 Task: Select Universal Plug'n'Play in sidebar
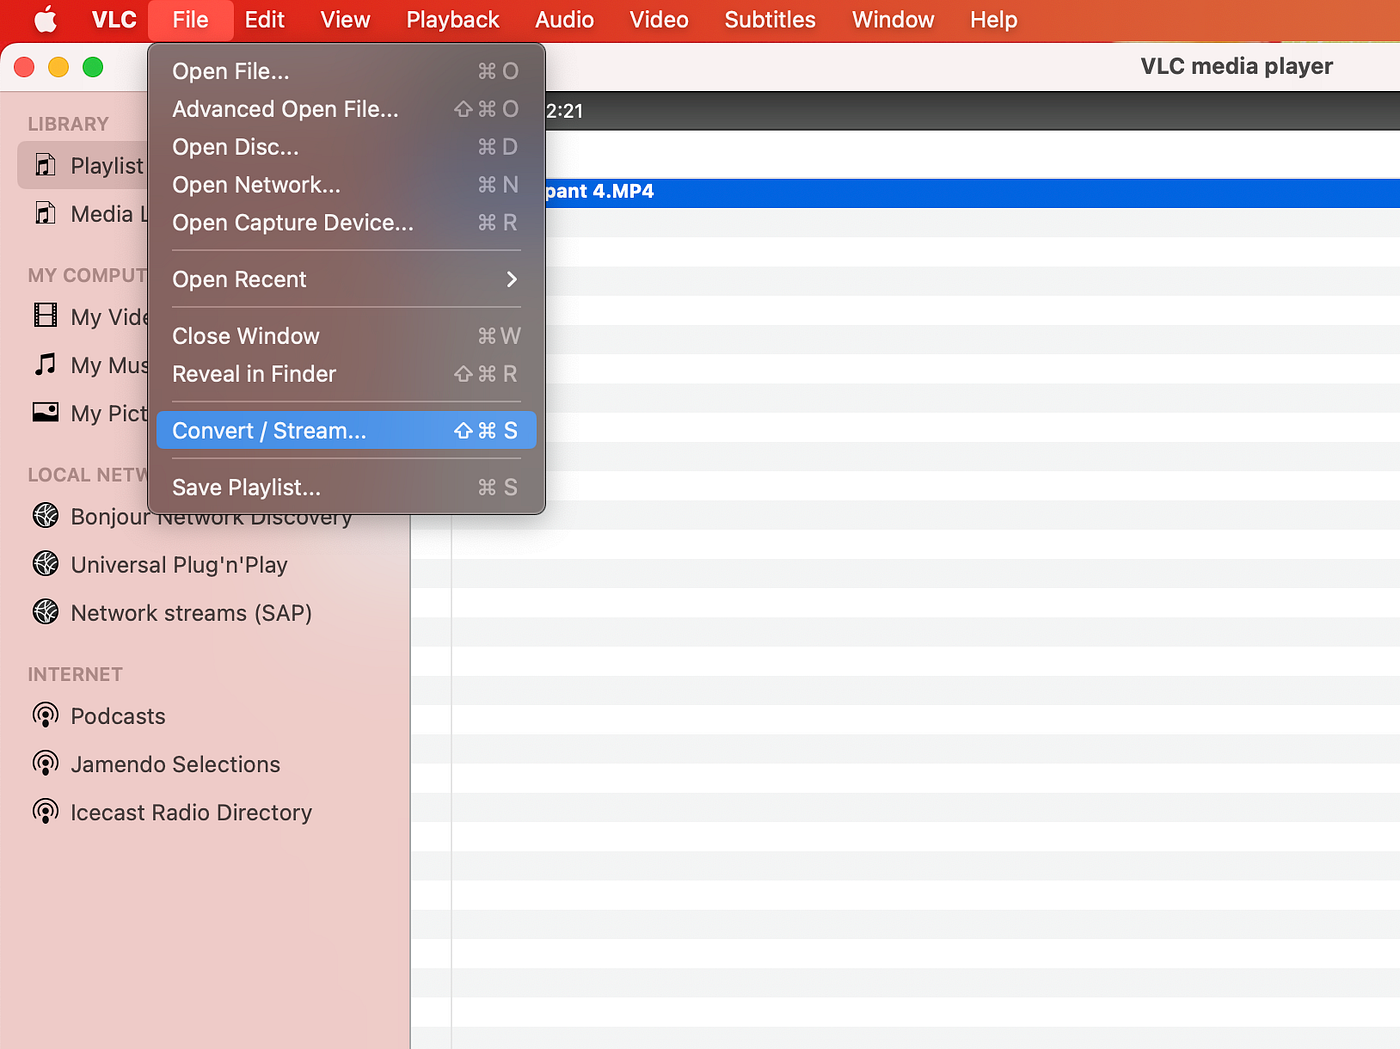click(x=179, y=565)
